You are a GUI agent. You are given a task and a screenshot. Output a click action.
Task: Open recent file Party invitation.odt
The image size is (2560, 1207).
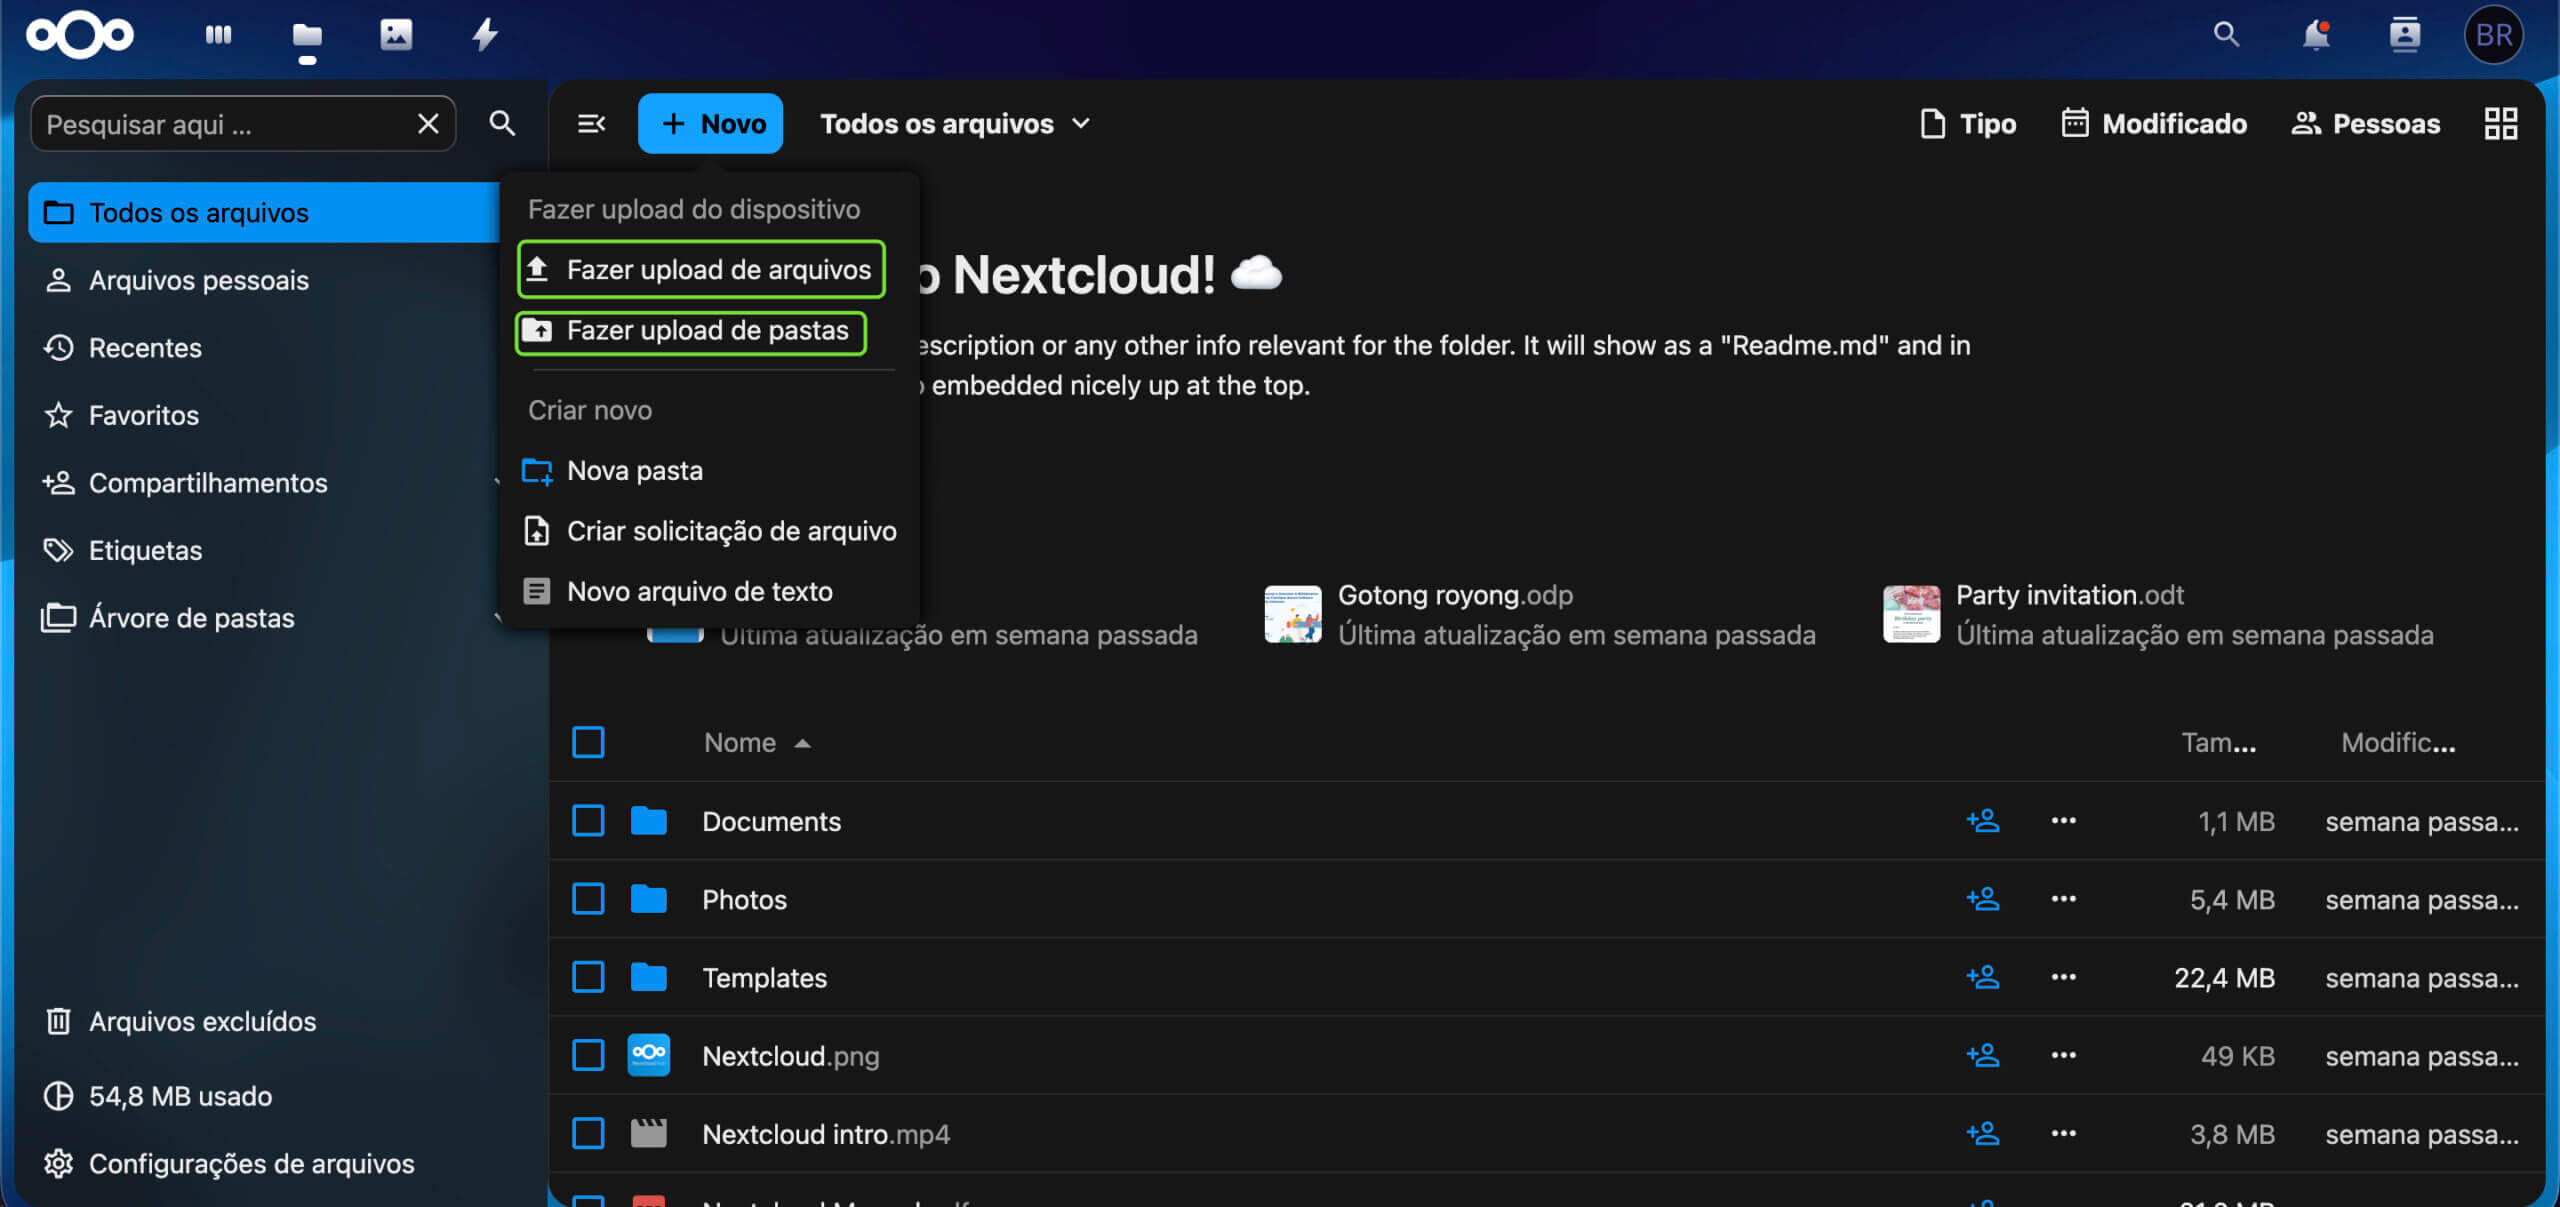(x=2159, y=614)
